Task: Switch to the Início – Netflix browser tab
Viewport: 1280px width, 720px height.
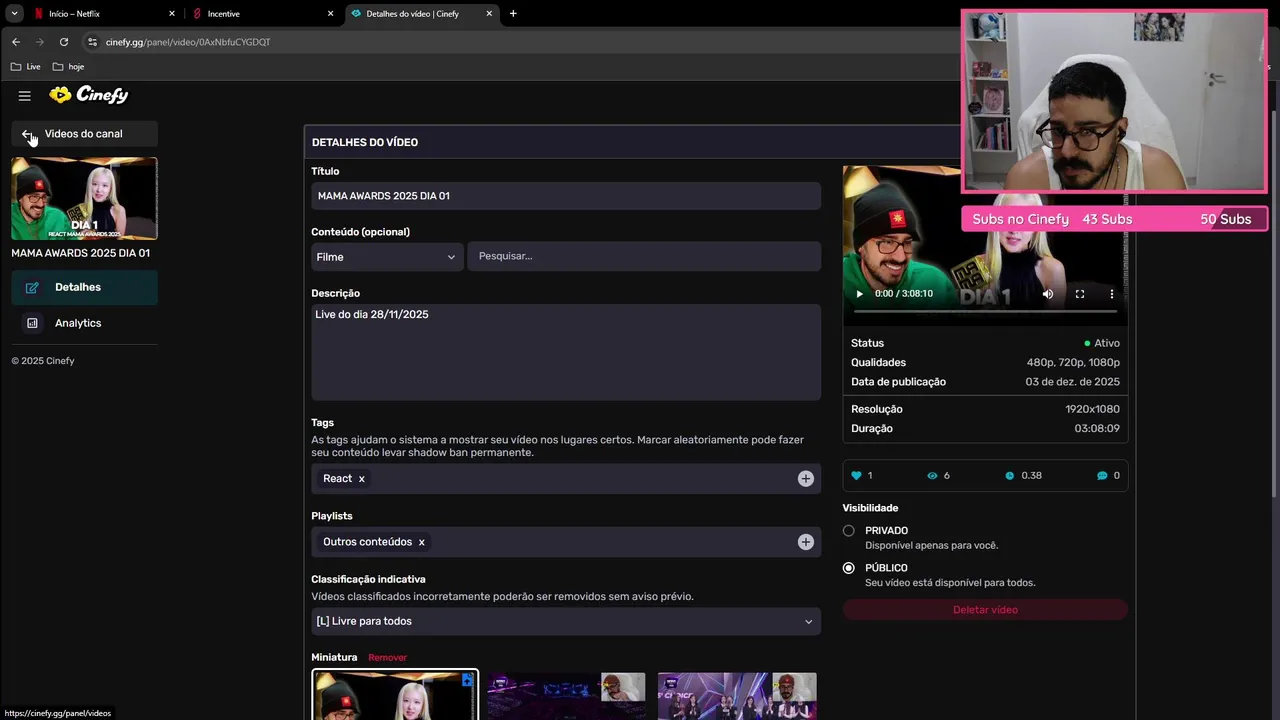Action: (104, 14)
